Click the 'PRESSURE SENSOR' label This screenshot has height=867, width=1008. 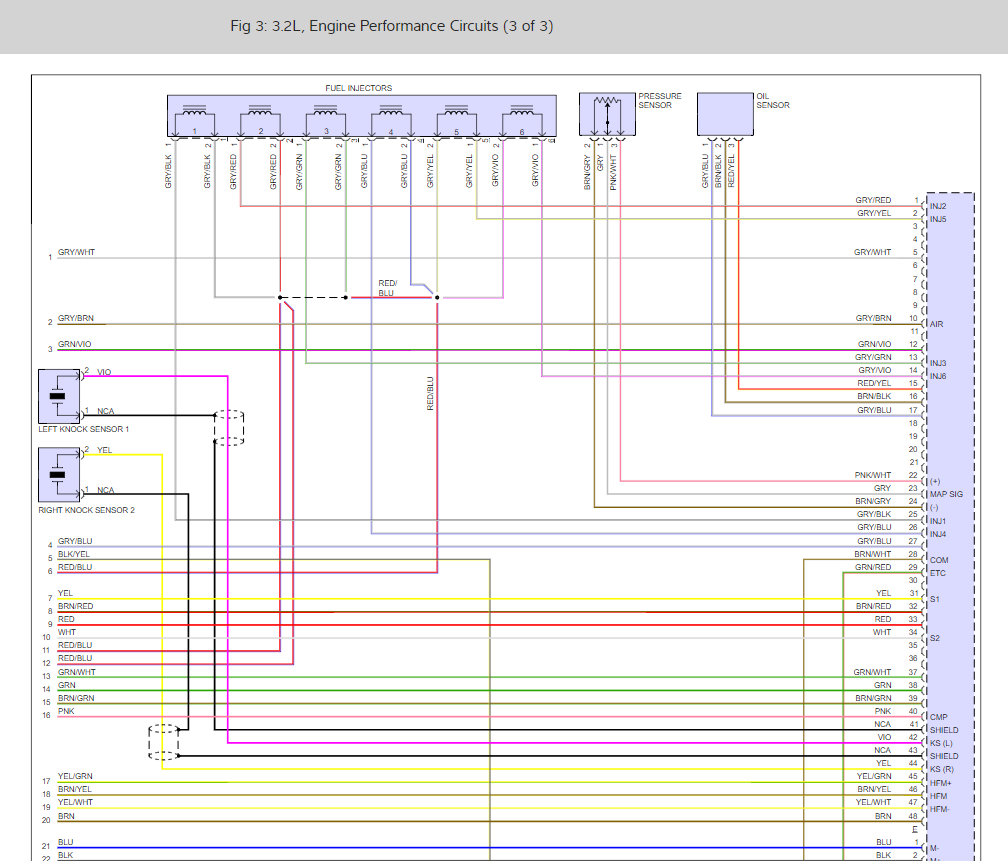660,100
